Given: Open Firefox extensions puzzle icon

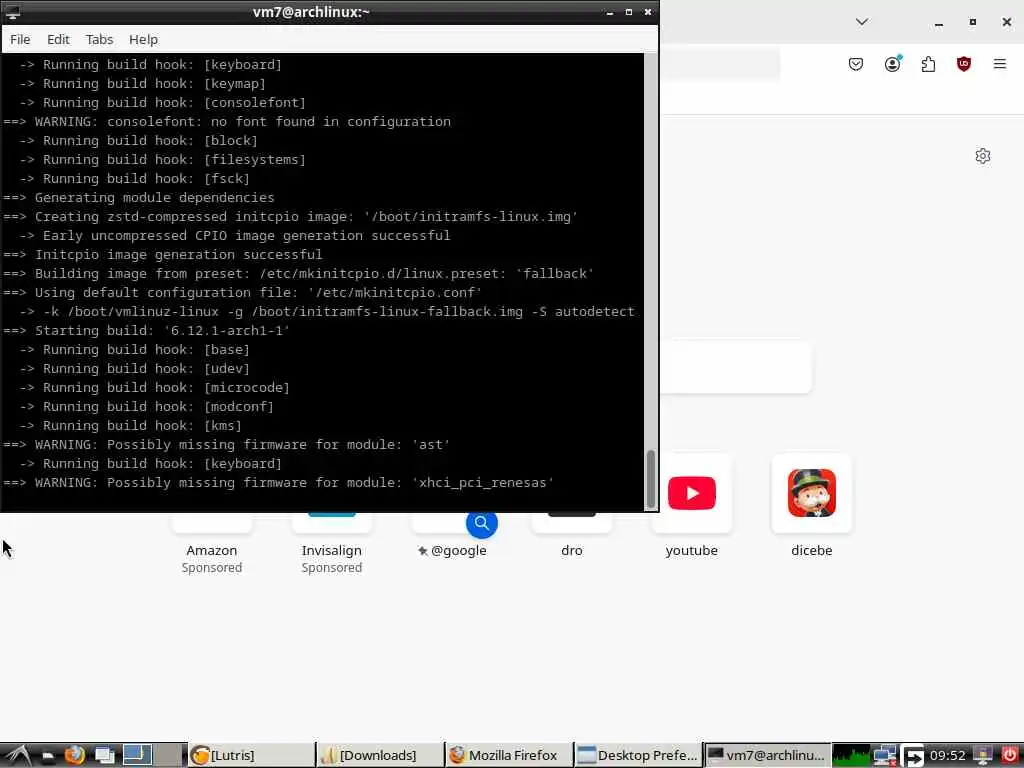Looking at the screenshot, I should pos(928,64).
